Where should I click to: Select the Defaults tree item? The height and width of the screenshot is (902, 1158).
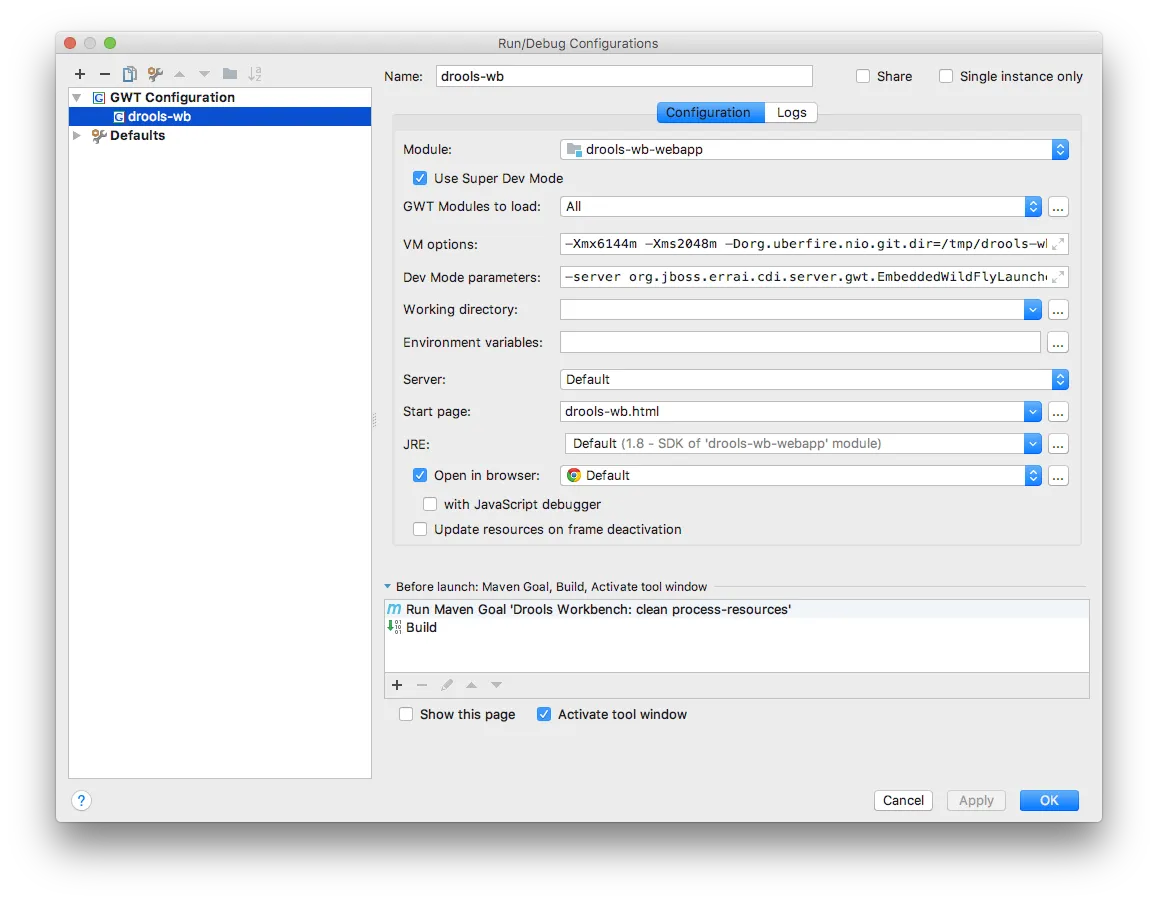pyautogui.click(x=137, y=136)
